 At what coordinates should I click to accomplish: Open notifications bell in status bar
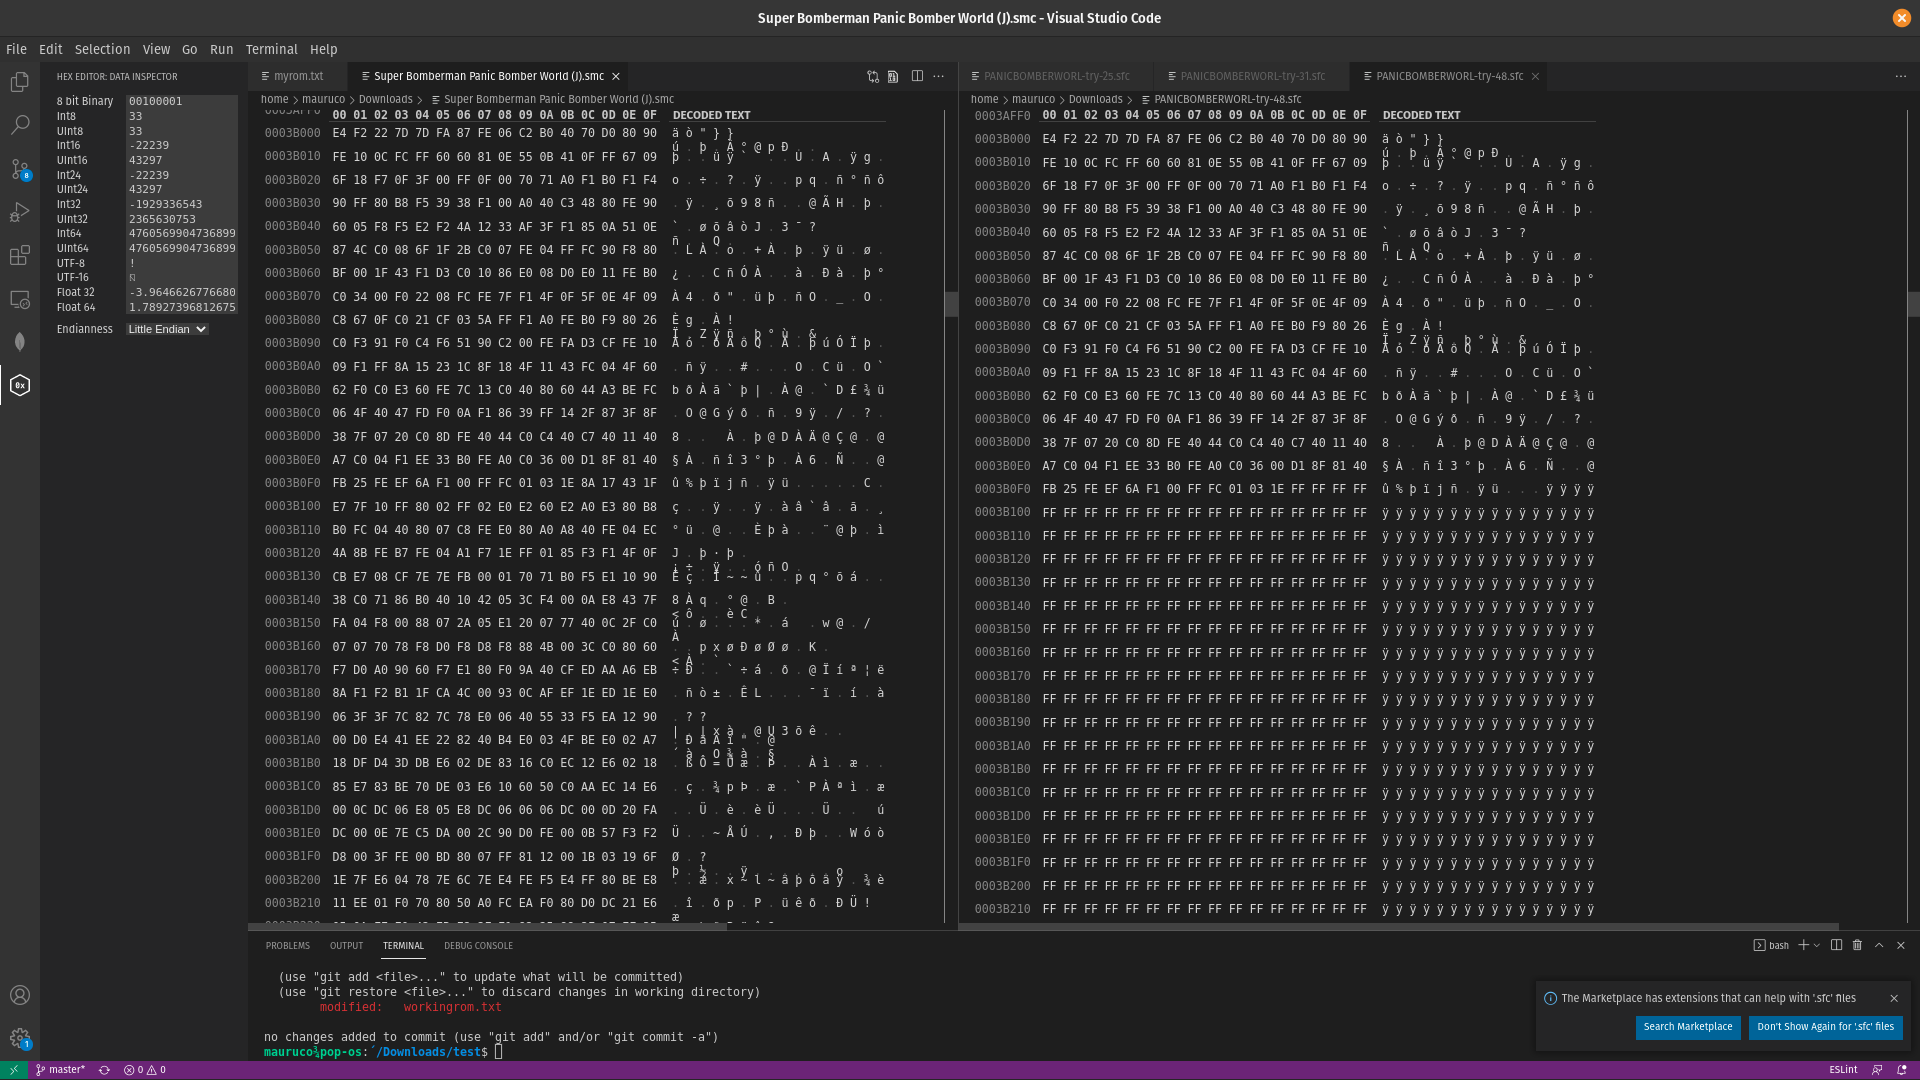coord(1901,1070)
